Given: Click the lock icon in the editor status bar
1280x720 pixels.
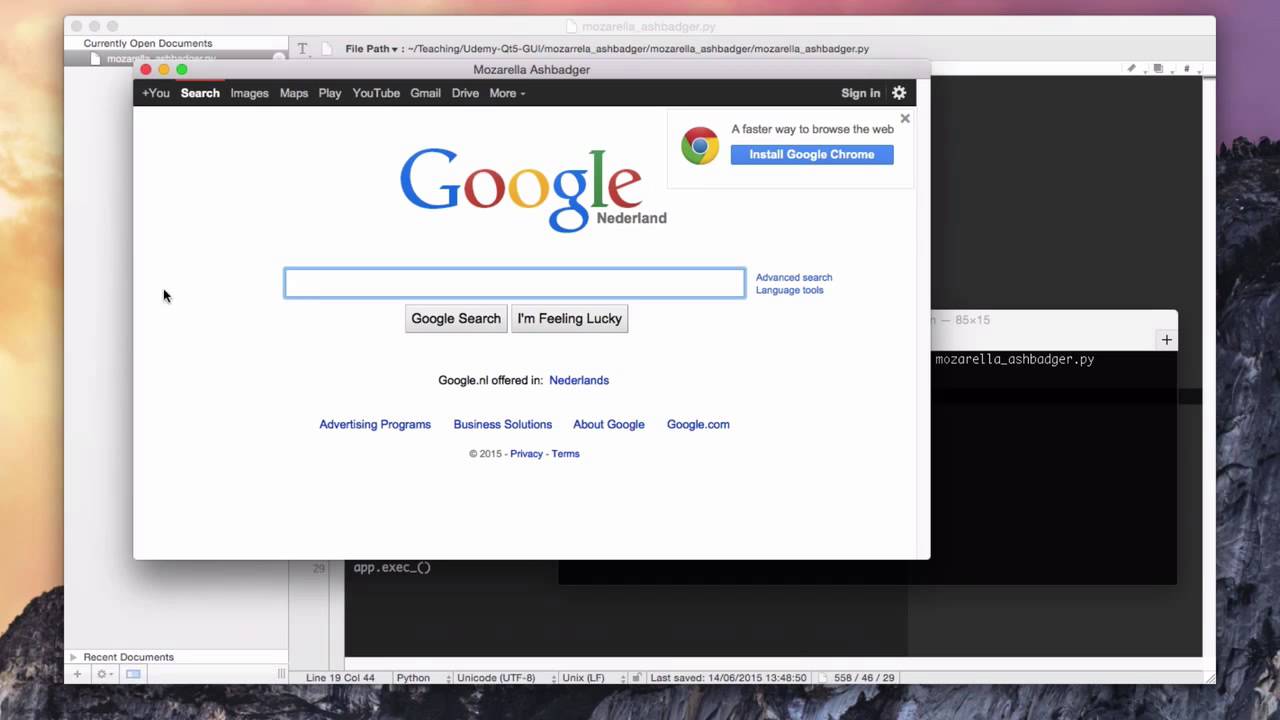Looking at the screenshot, I should (x=636, y=677).
